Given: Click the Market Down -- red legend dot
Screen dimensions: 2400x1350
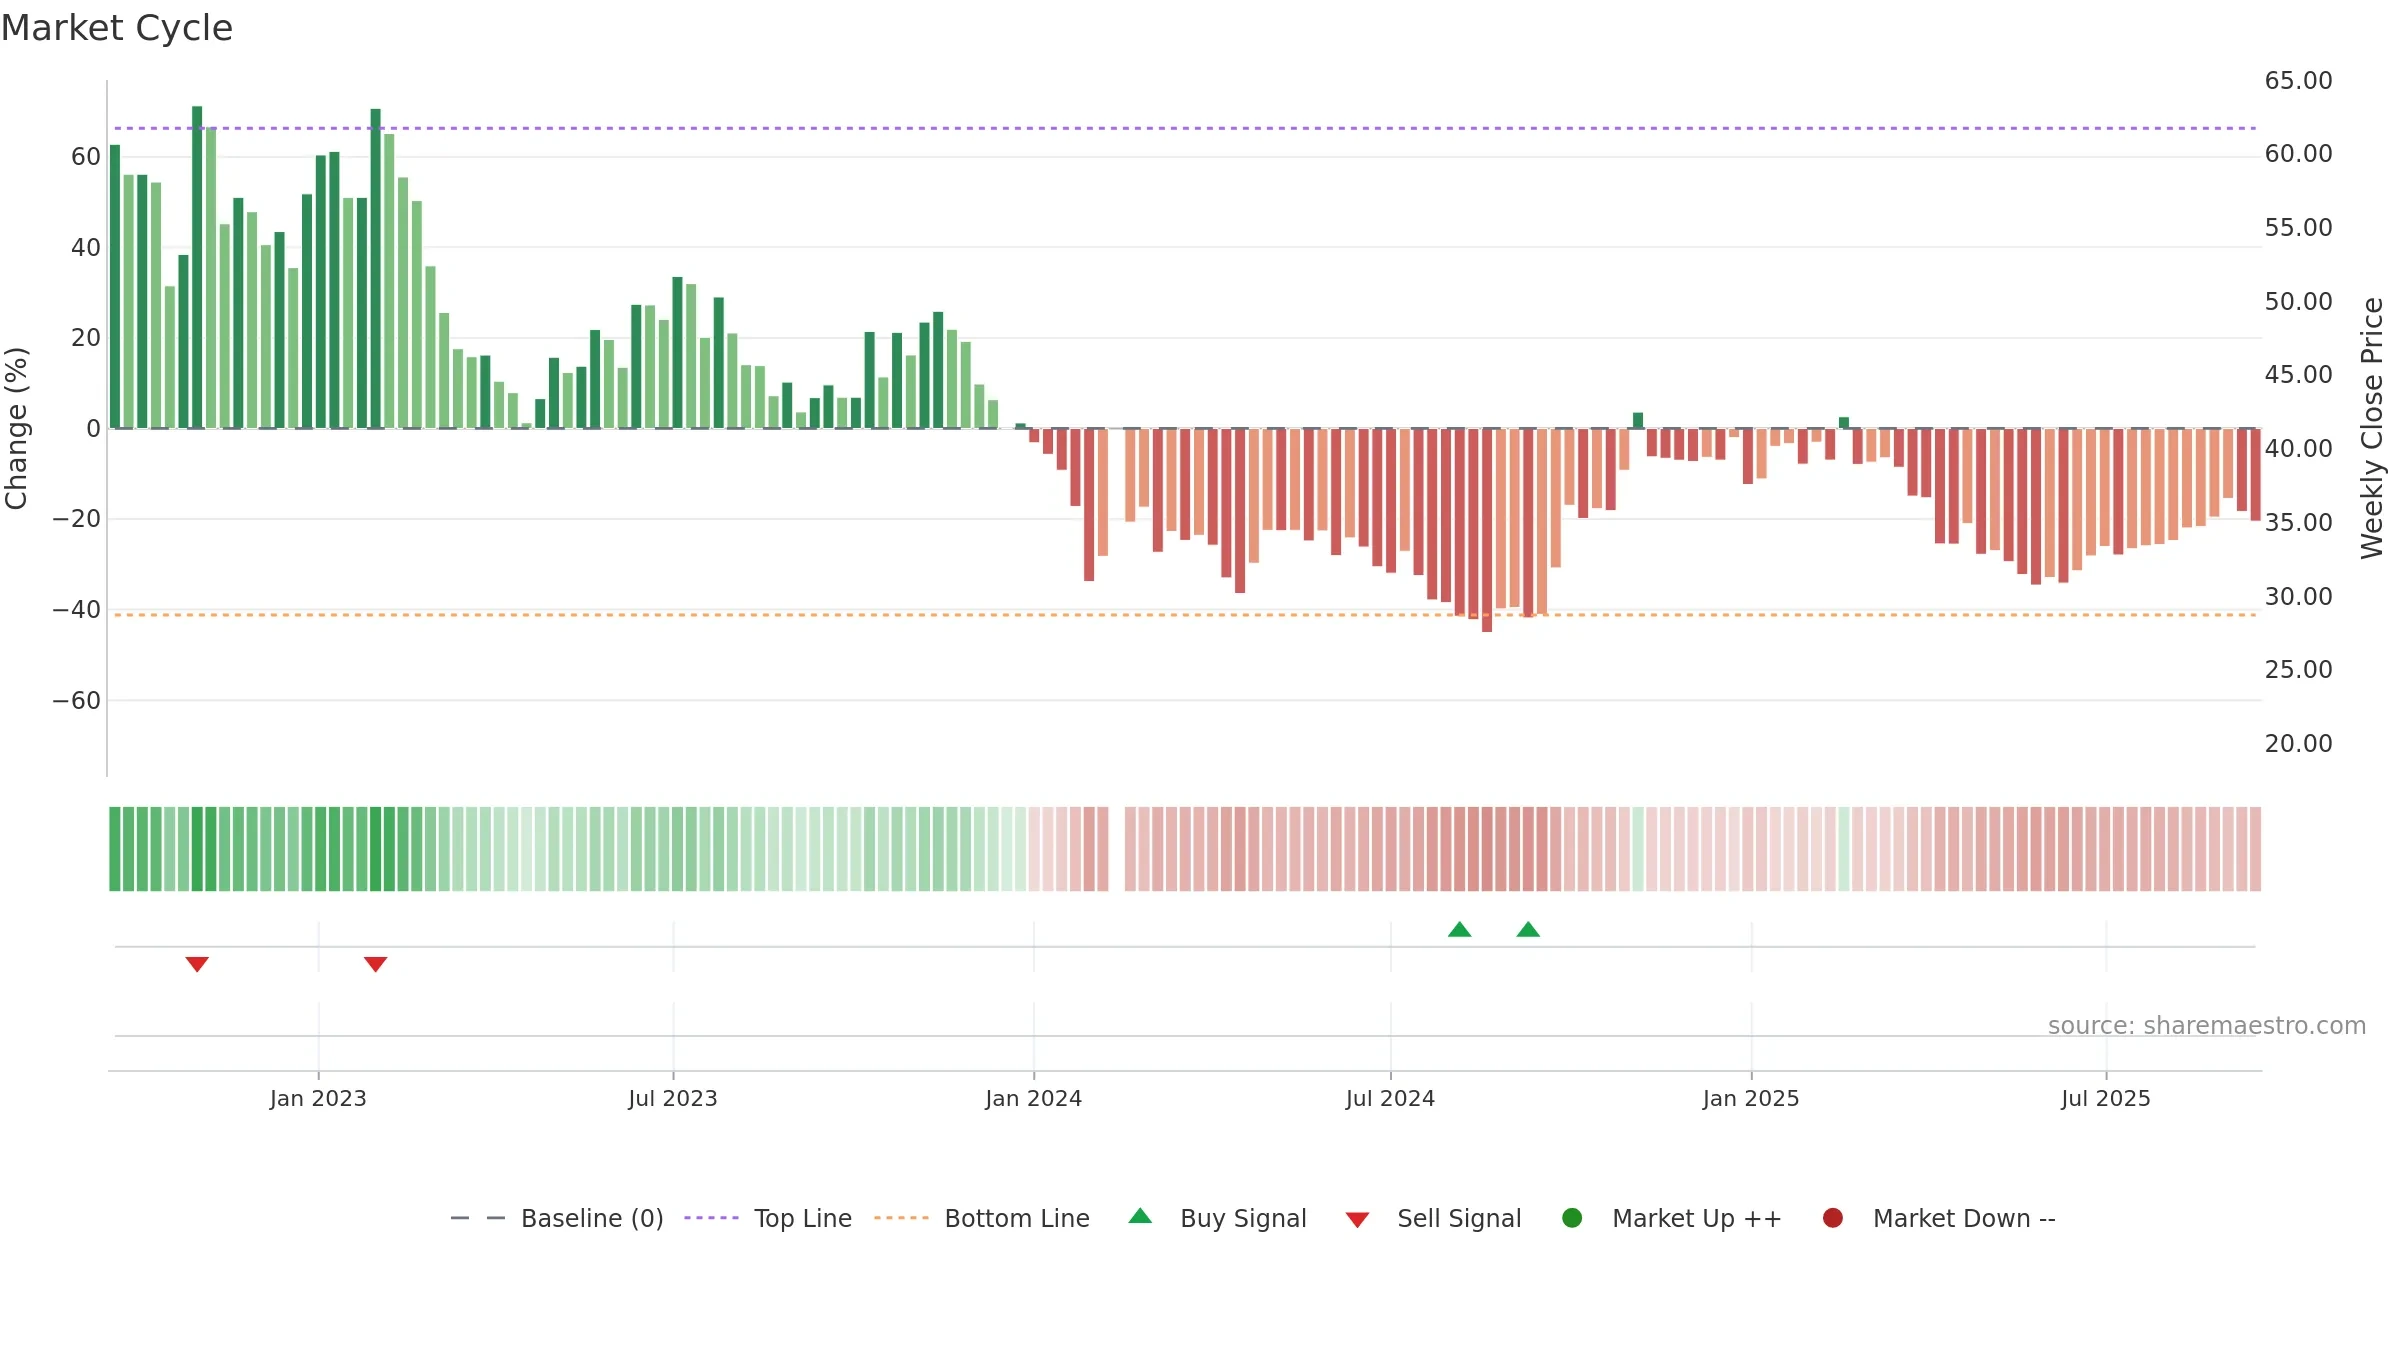Looking at the screenshot, I should click(x=1833, y=1218).
